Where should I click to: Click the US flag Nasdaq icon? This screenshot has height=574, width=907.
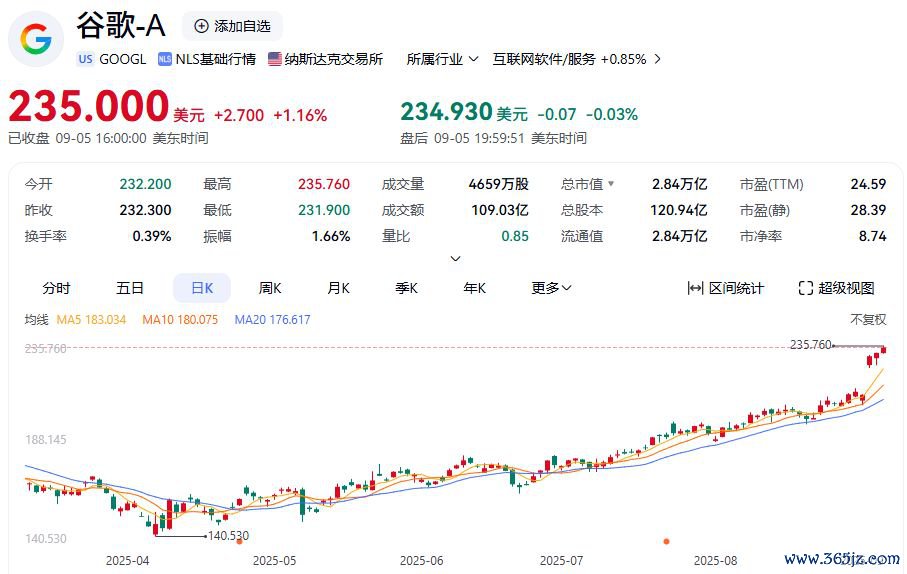coord(275,59)
